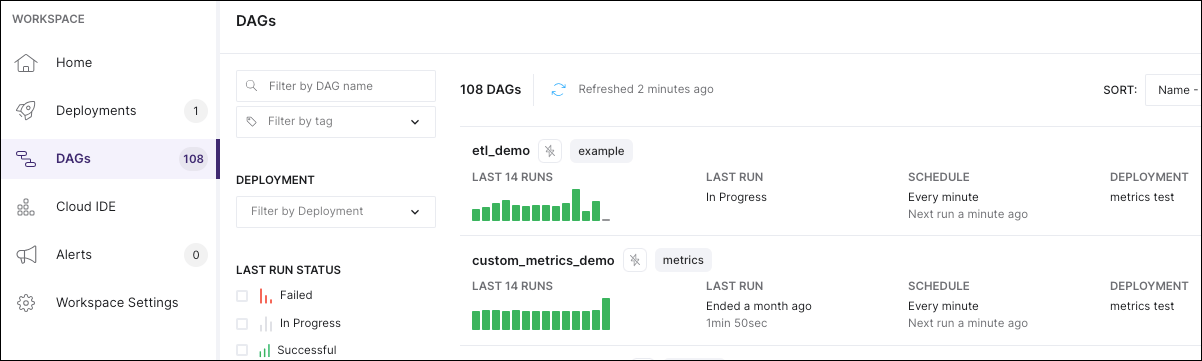Click the icon beside custom_metrics_demo name
This screenshot has width=1202, height=361.
tap(635, 260)
